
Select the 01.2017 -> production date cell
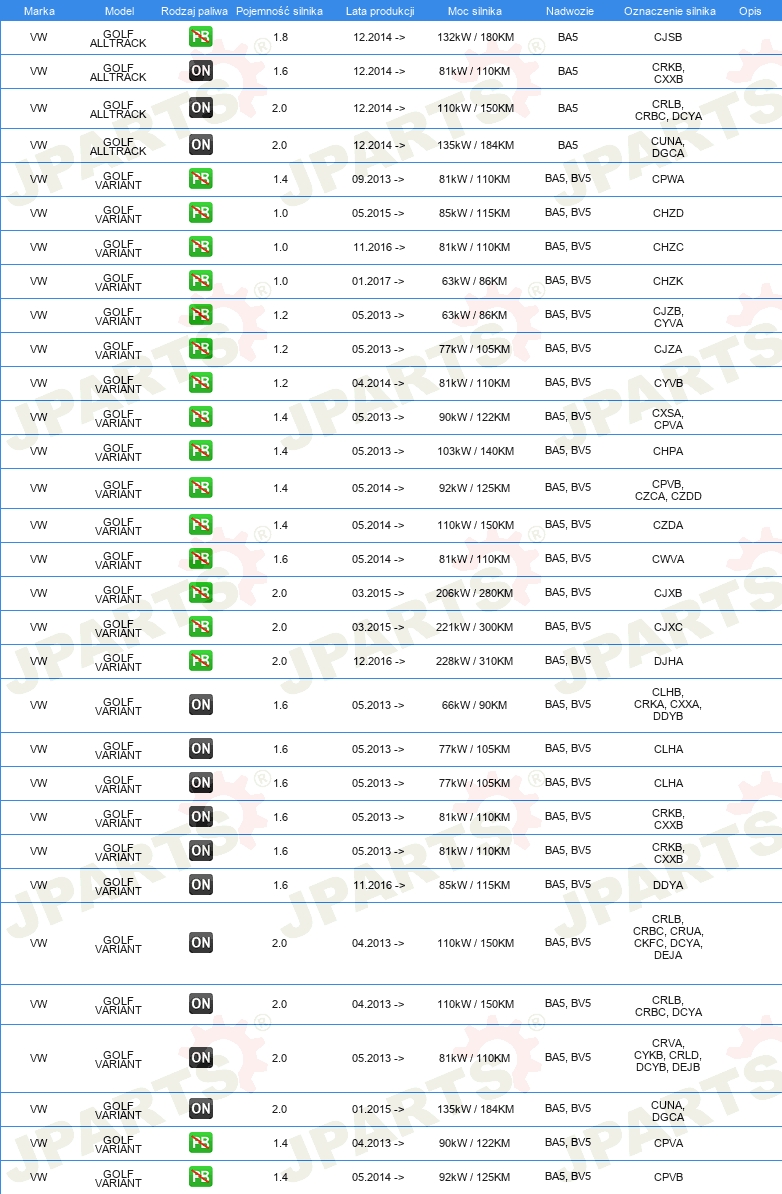point(378,281)
